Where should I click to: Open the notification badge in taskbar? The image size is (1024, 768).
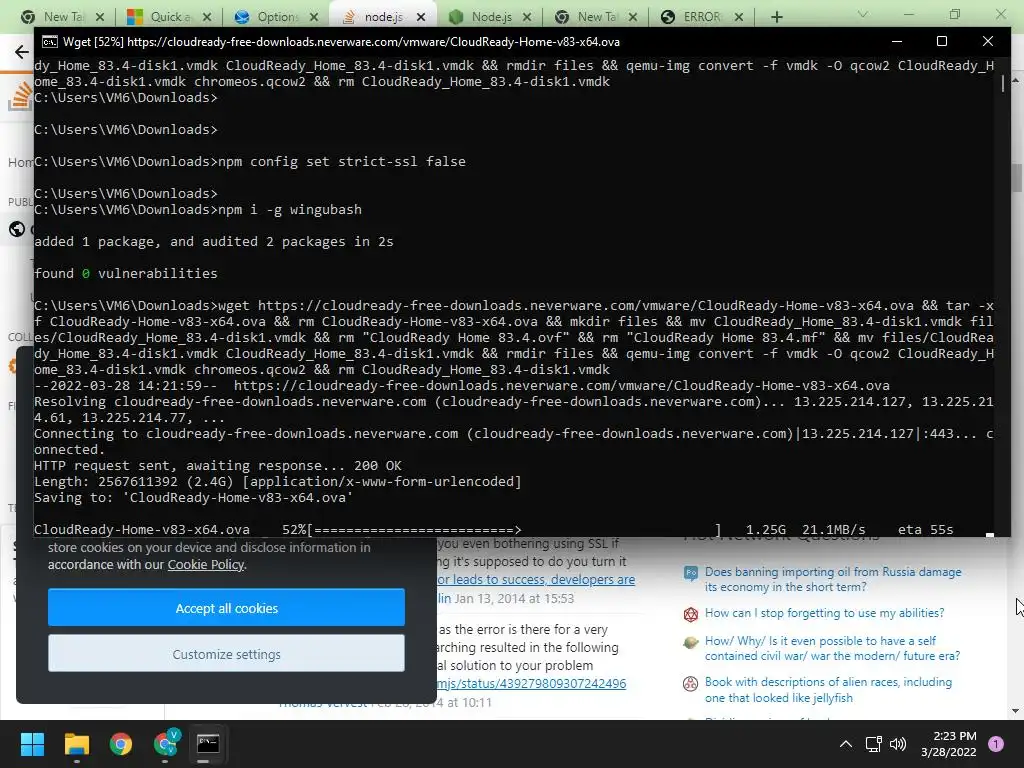coord(996,743)
